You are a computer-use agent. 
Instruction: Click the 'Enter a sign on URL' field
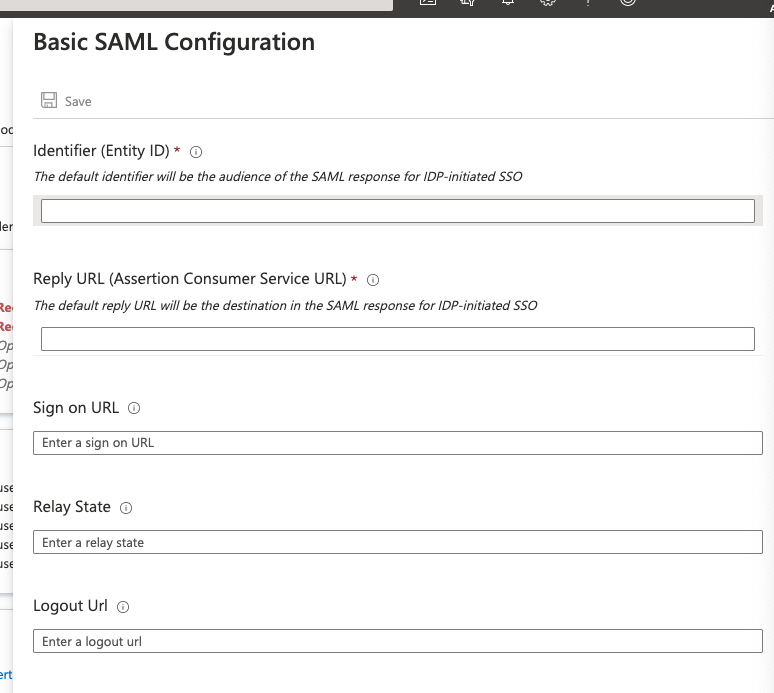[x=397, y=443]
